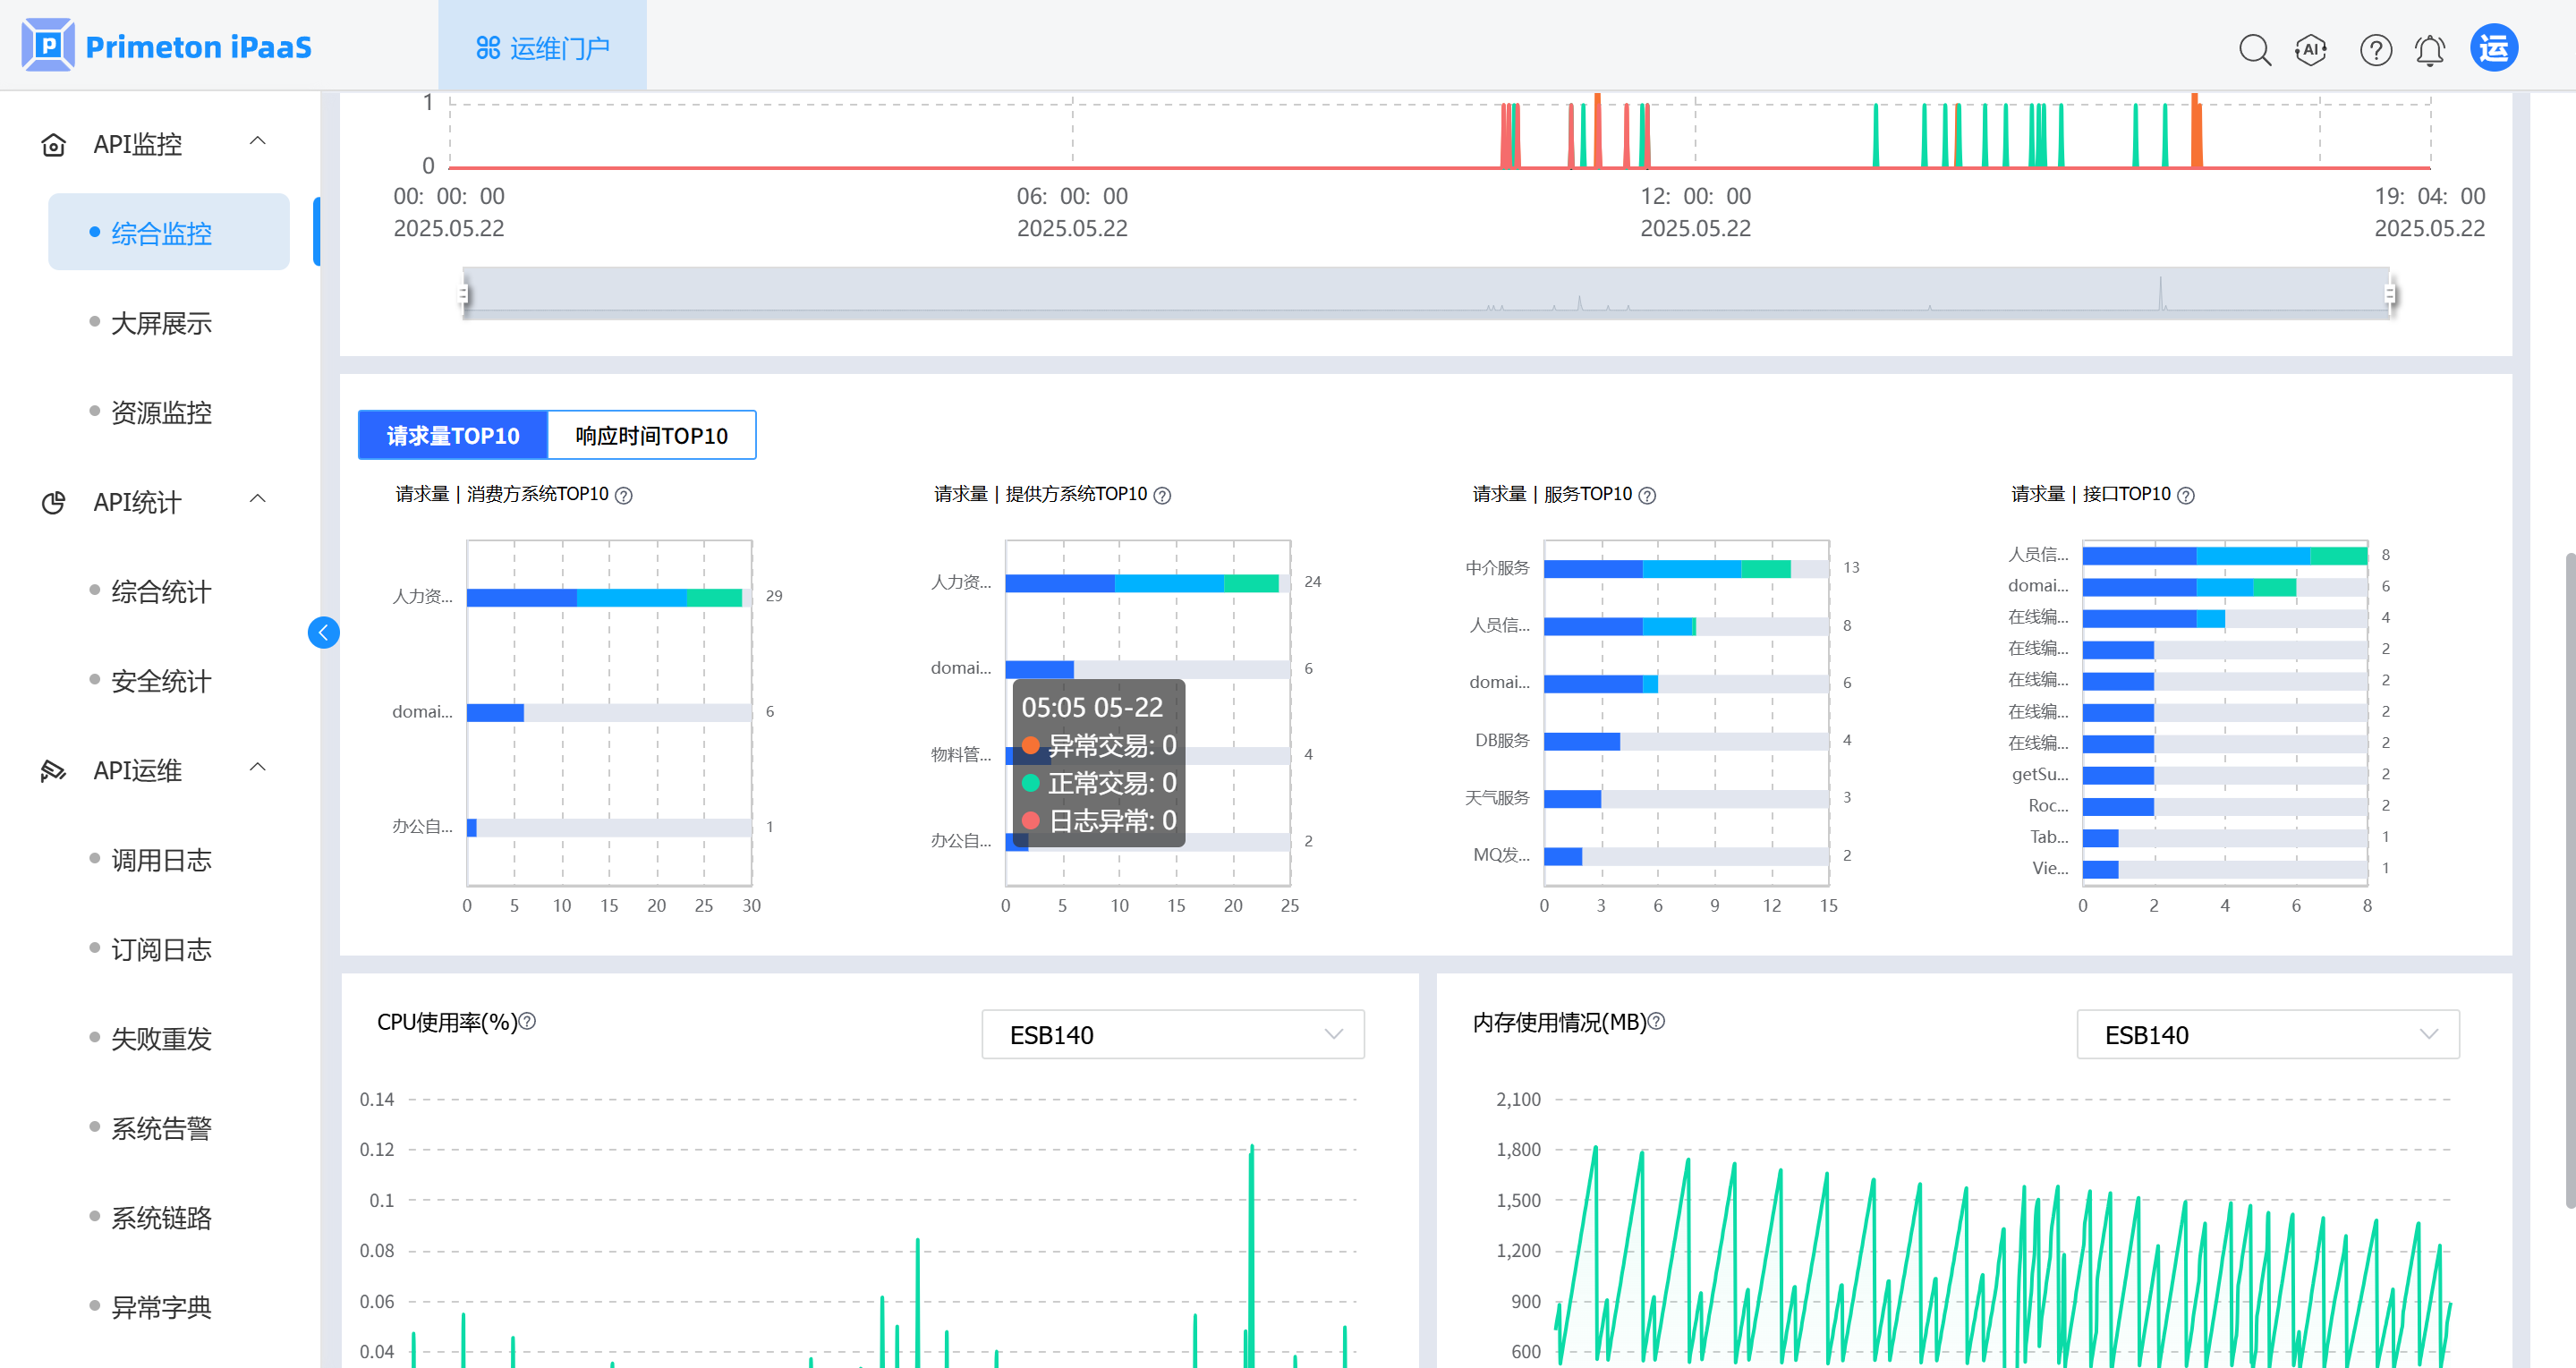Click the blue user avatar icon
The height and width of the screenshot is (1368, 2576).
click(x=2493, y=48)
